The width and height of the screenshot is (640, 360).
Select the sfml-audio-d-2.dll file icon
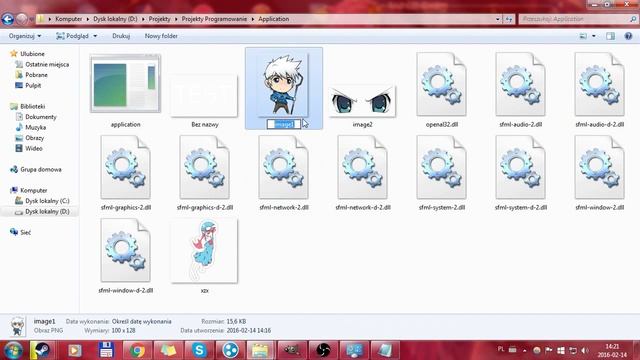click(599, 84)
